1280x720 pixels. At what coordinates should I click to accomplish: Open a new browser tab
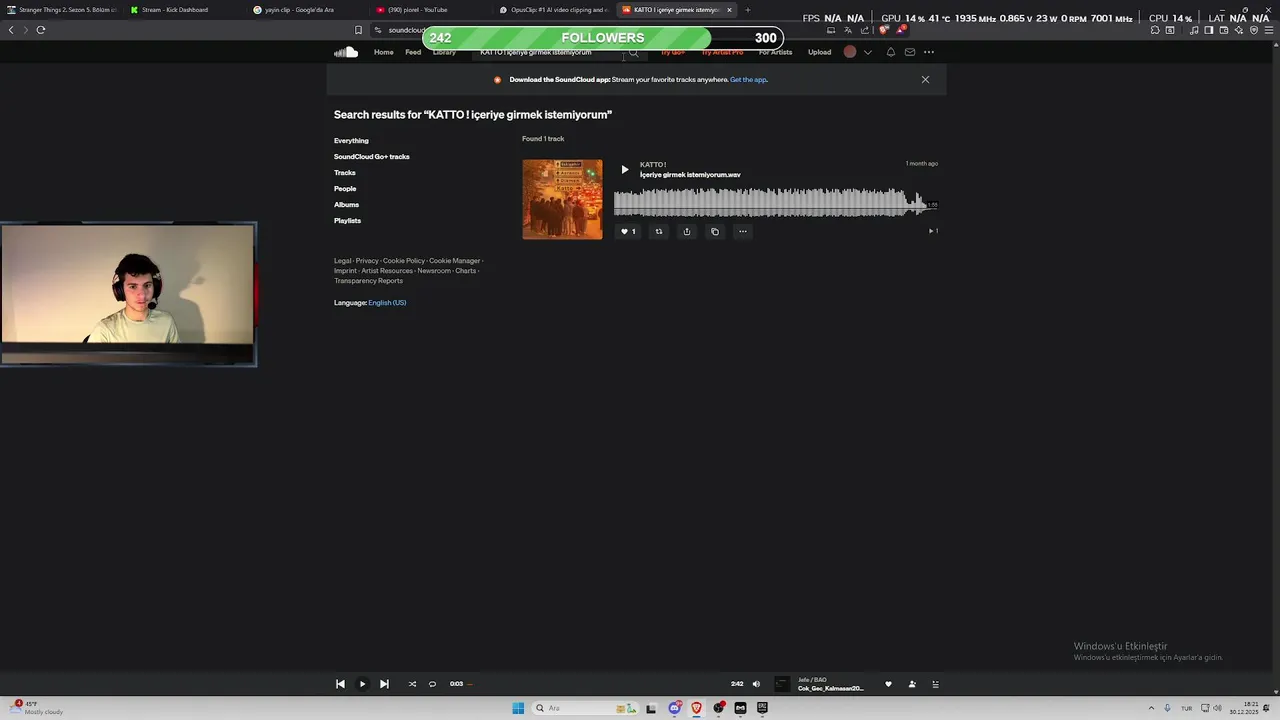pos(747,10)
